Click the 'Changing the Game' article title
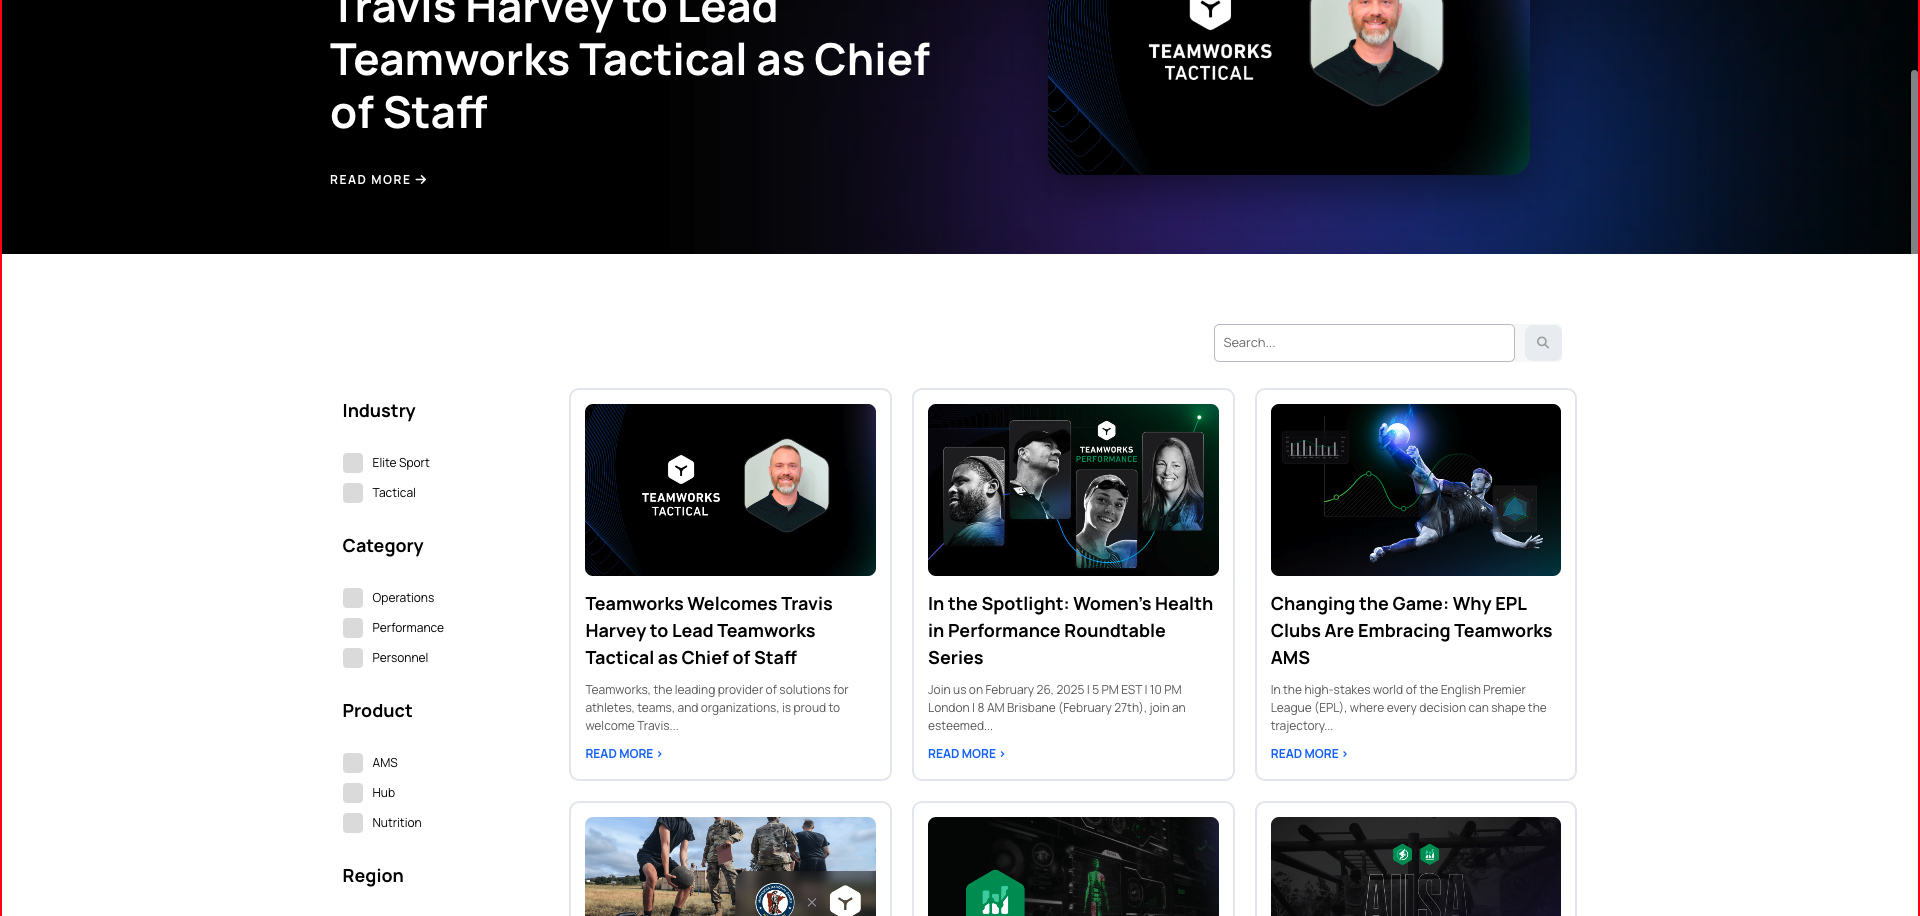The width and height of the screenshot is (1920, 916). pyautogui.click(x=1410, y=631)
